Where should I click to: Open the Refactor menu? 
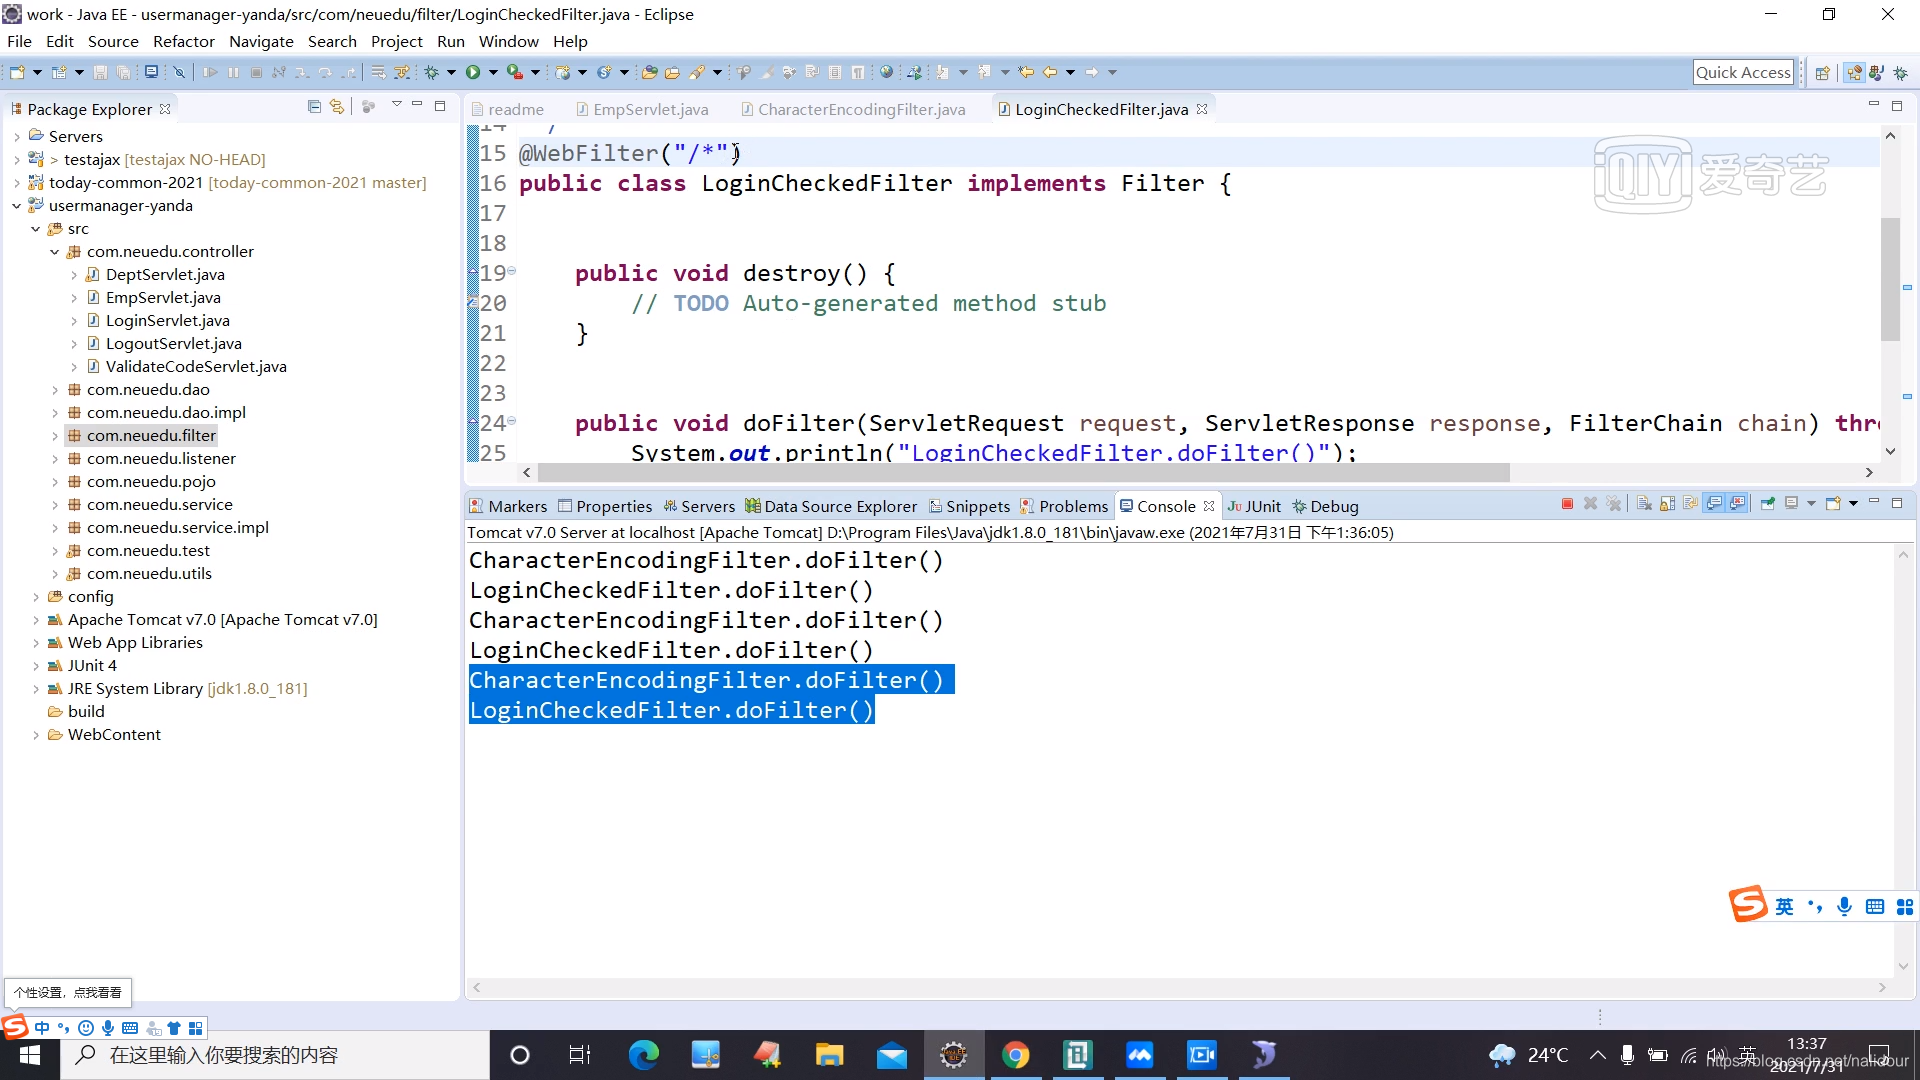pos(184,42)
